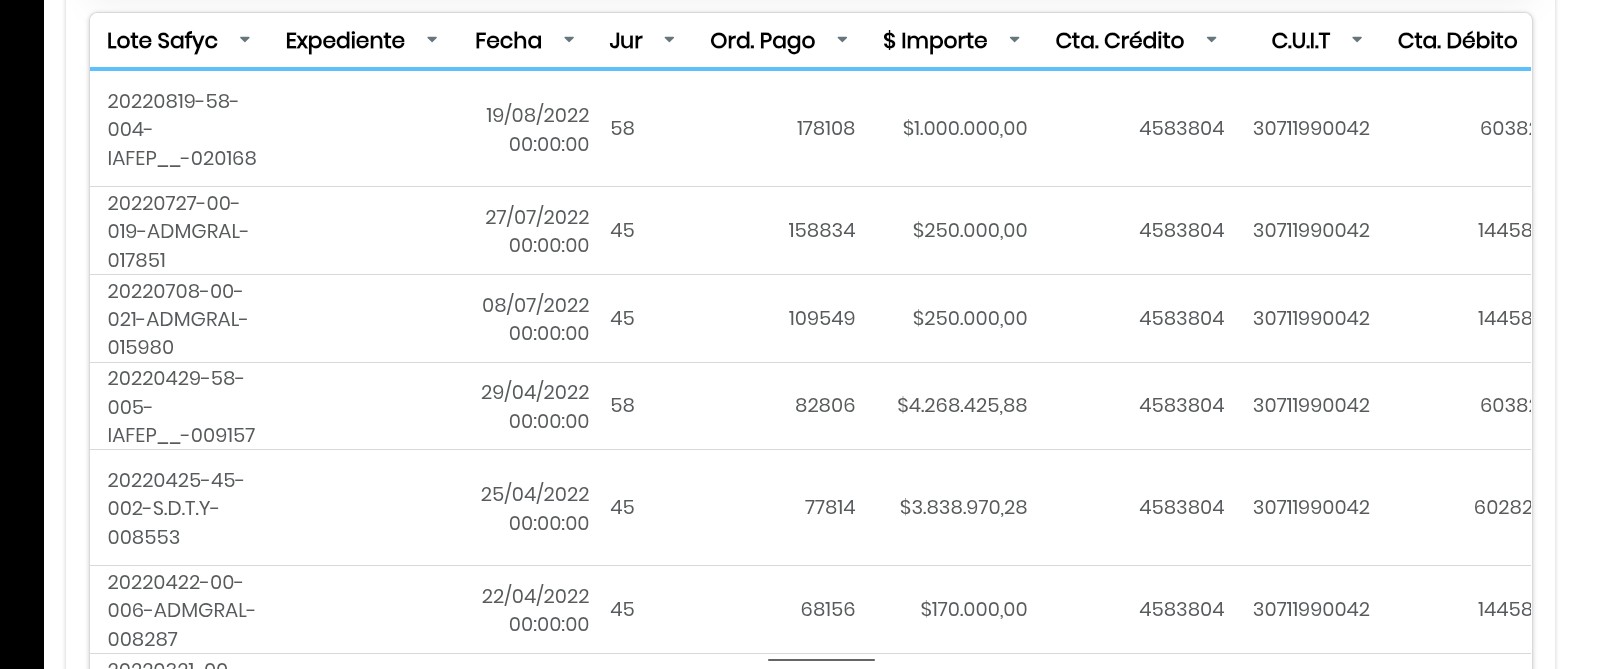Image resolution: width=1600 pixels, height=669 pixels.
Task: Click the lote 20220425-45-002-S.D.T.Y-008553 cell
Action: click(176, 508)
